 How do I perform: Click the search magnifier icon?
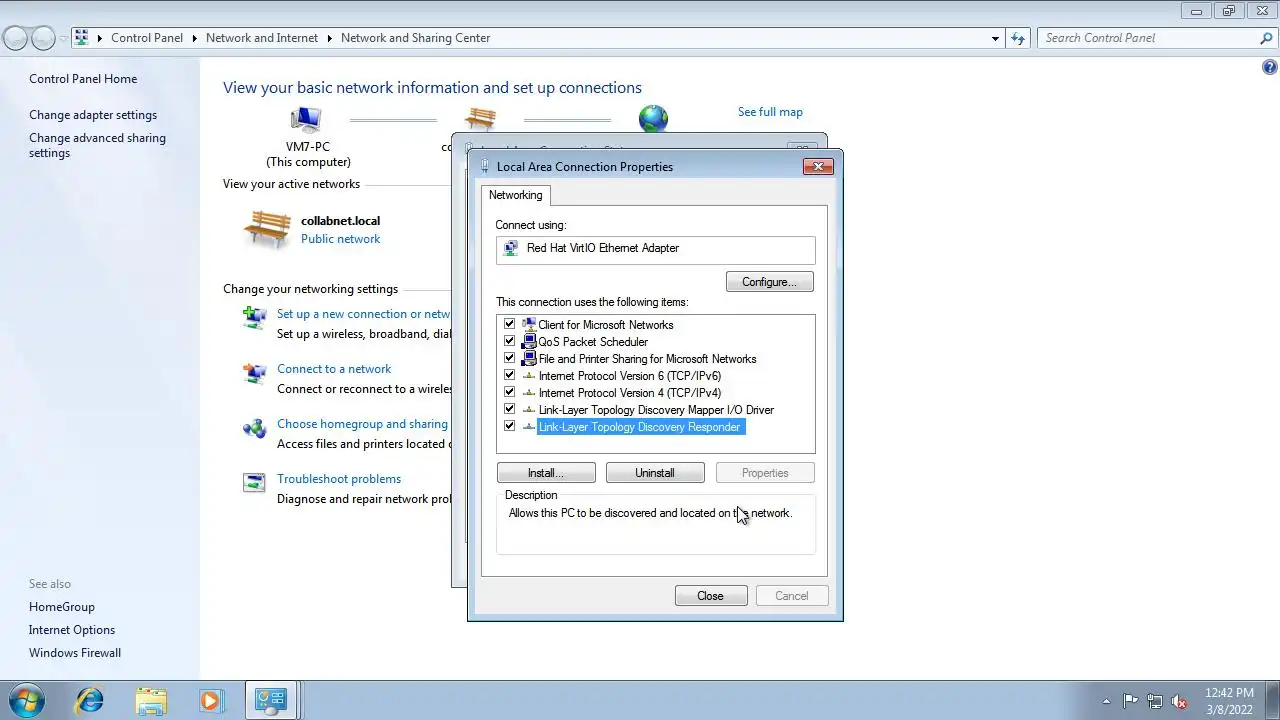[1266, 38]
